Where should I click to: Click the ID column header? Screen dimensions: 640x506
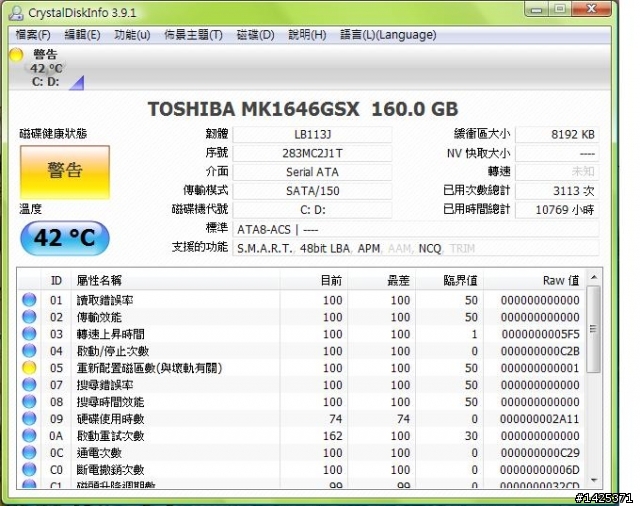56,280
